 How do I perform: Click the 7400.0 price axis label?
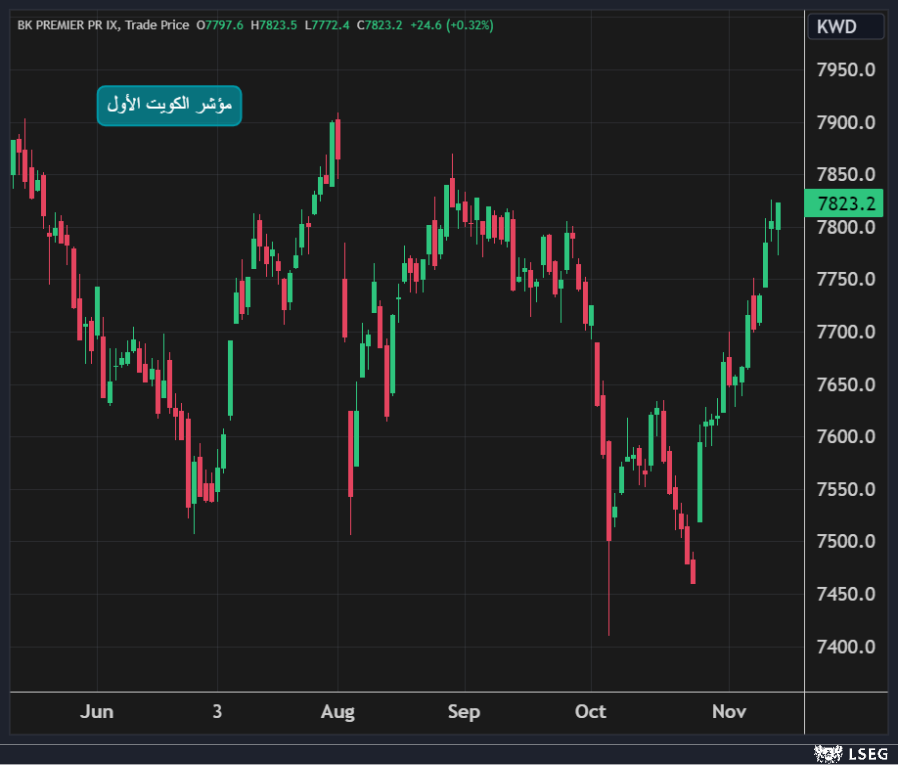846,647
